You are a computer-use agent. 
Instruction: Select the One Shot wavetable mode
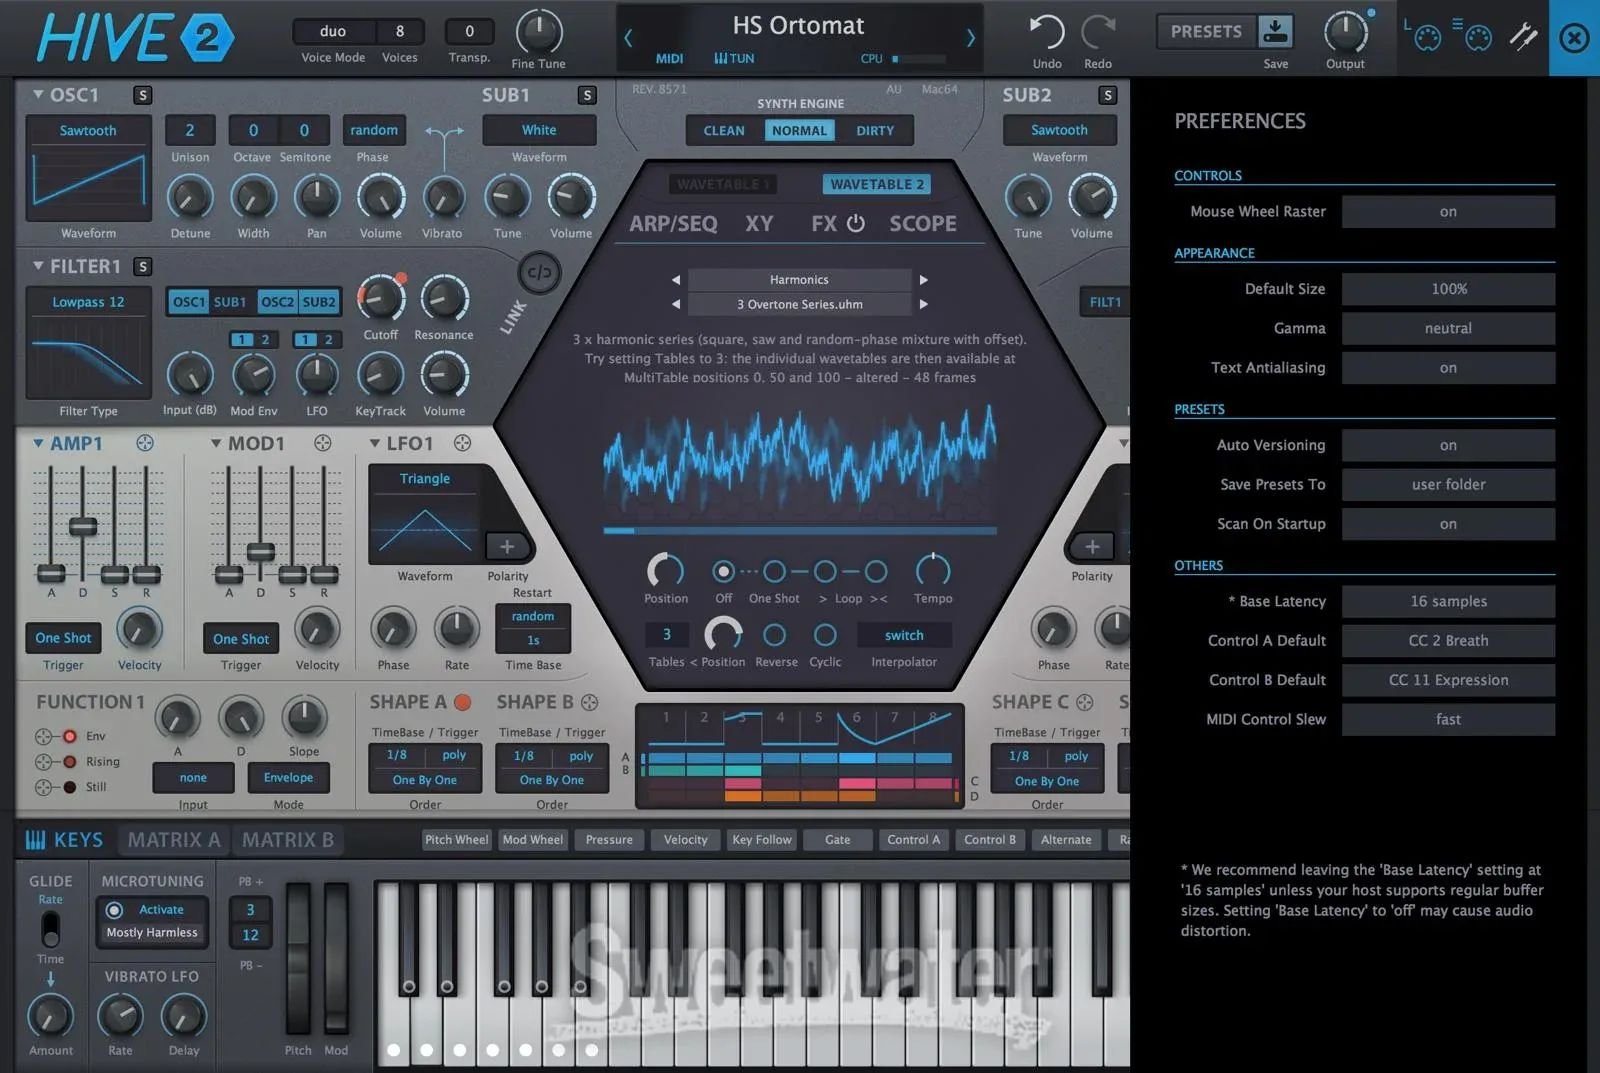click(774, 571)
